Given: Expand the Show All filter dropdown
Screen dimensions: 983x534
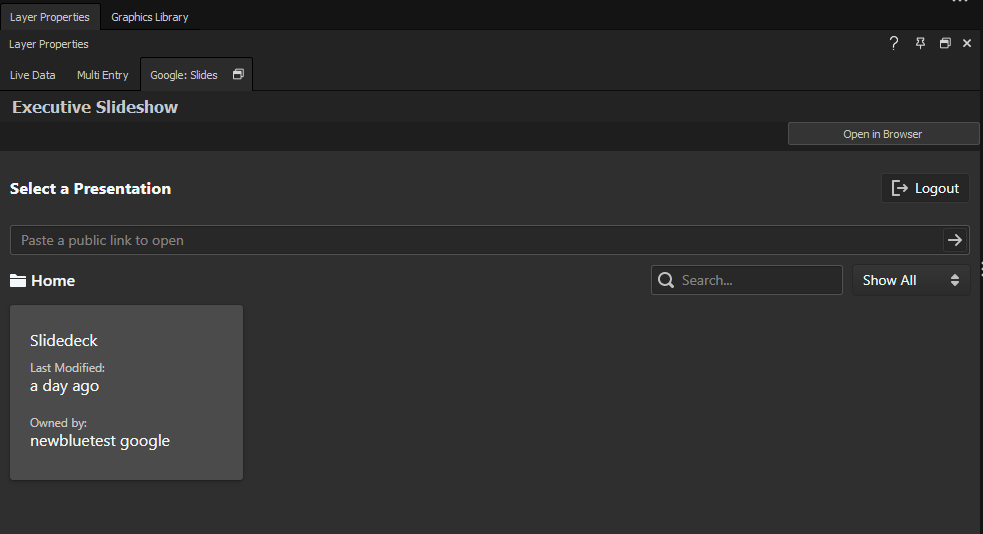Looking at the screenshot, I should click(910, 280).
